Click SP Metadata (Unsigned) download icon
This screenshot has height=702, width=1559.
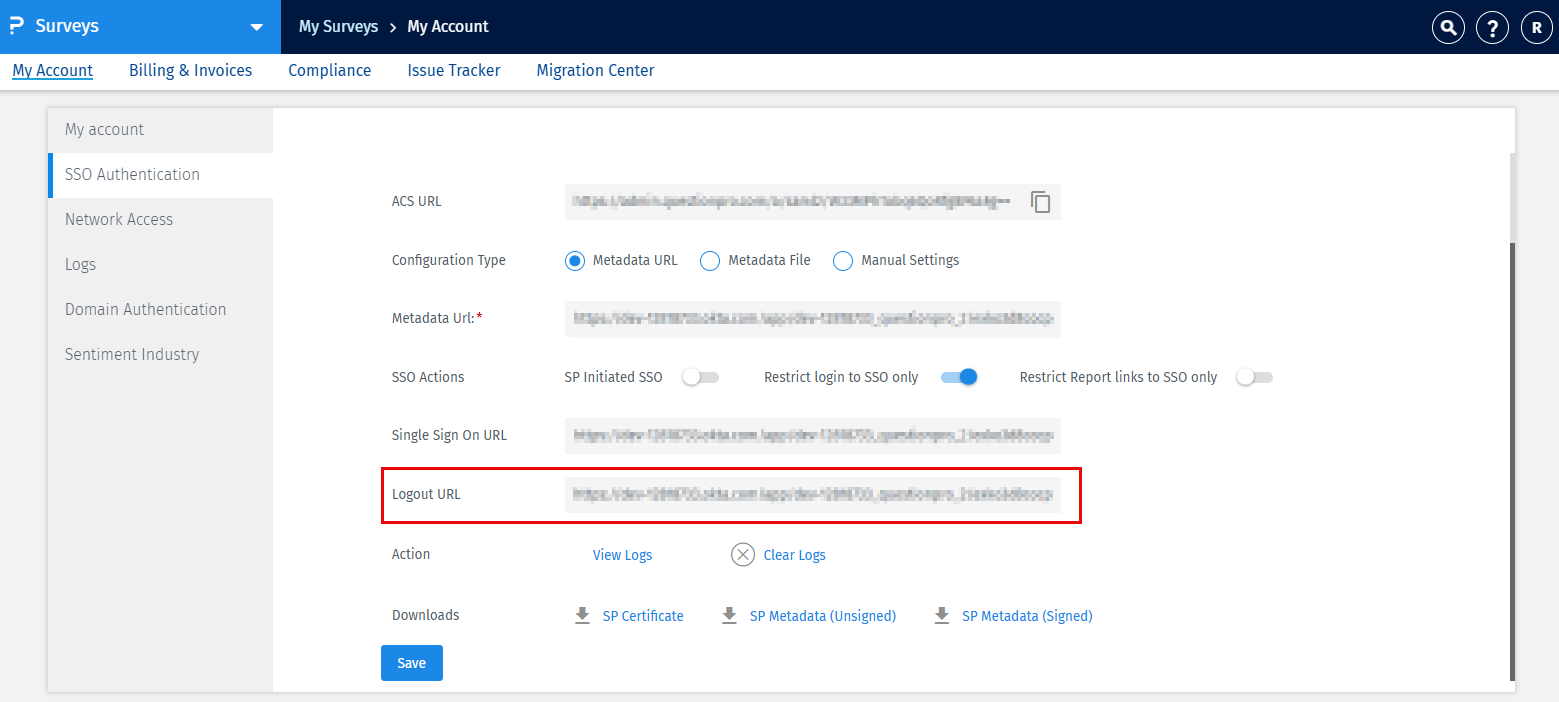[729, 616]
